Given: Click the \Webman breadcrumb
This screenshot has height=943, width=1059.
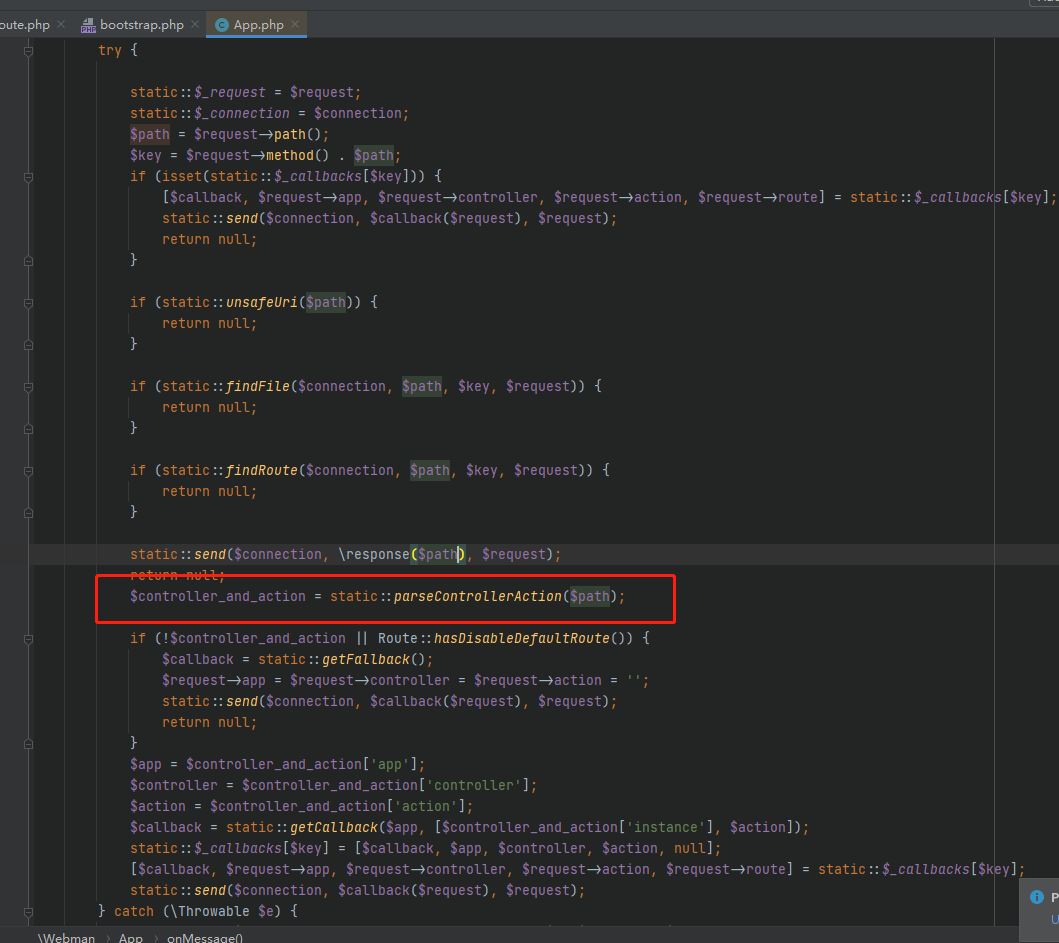Looking at the screenshot, I should coord(66,938).
